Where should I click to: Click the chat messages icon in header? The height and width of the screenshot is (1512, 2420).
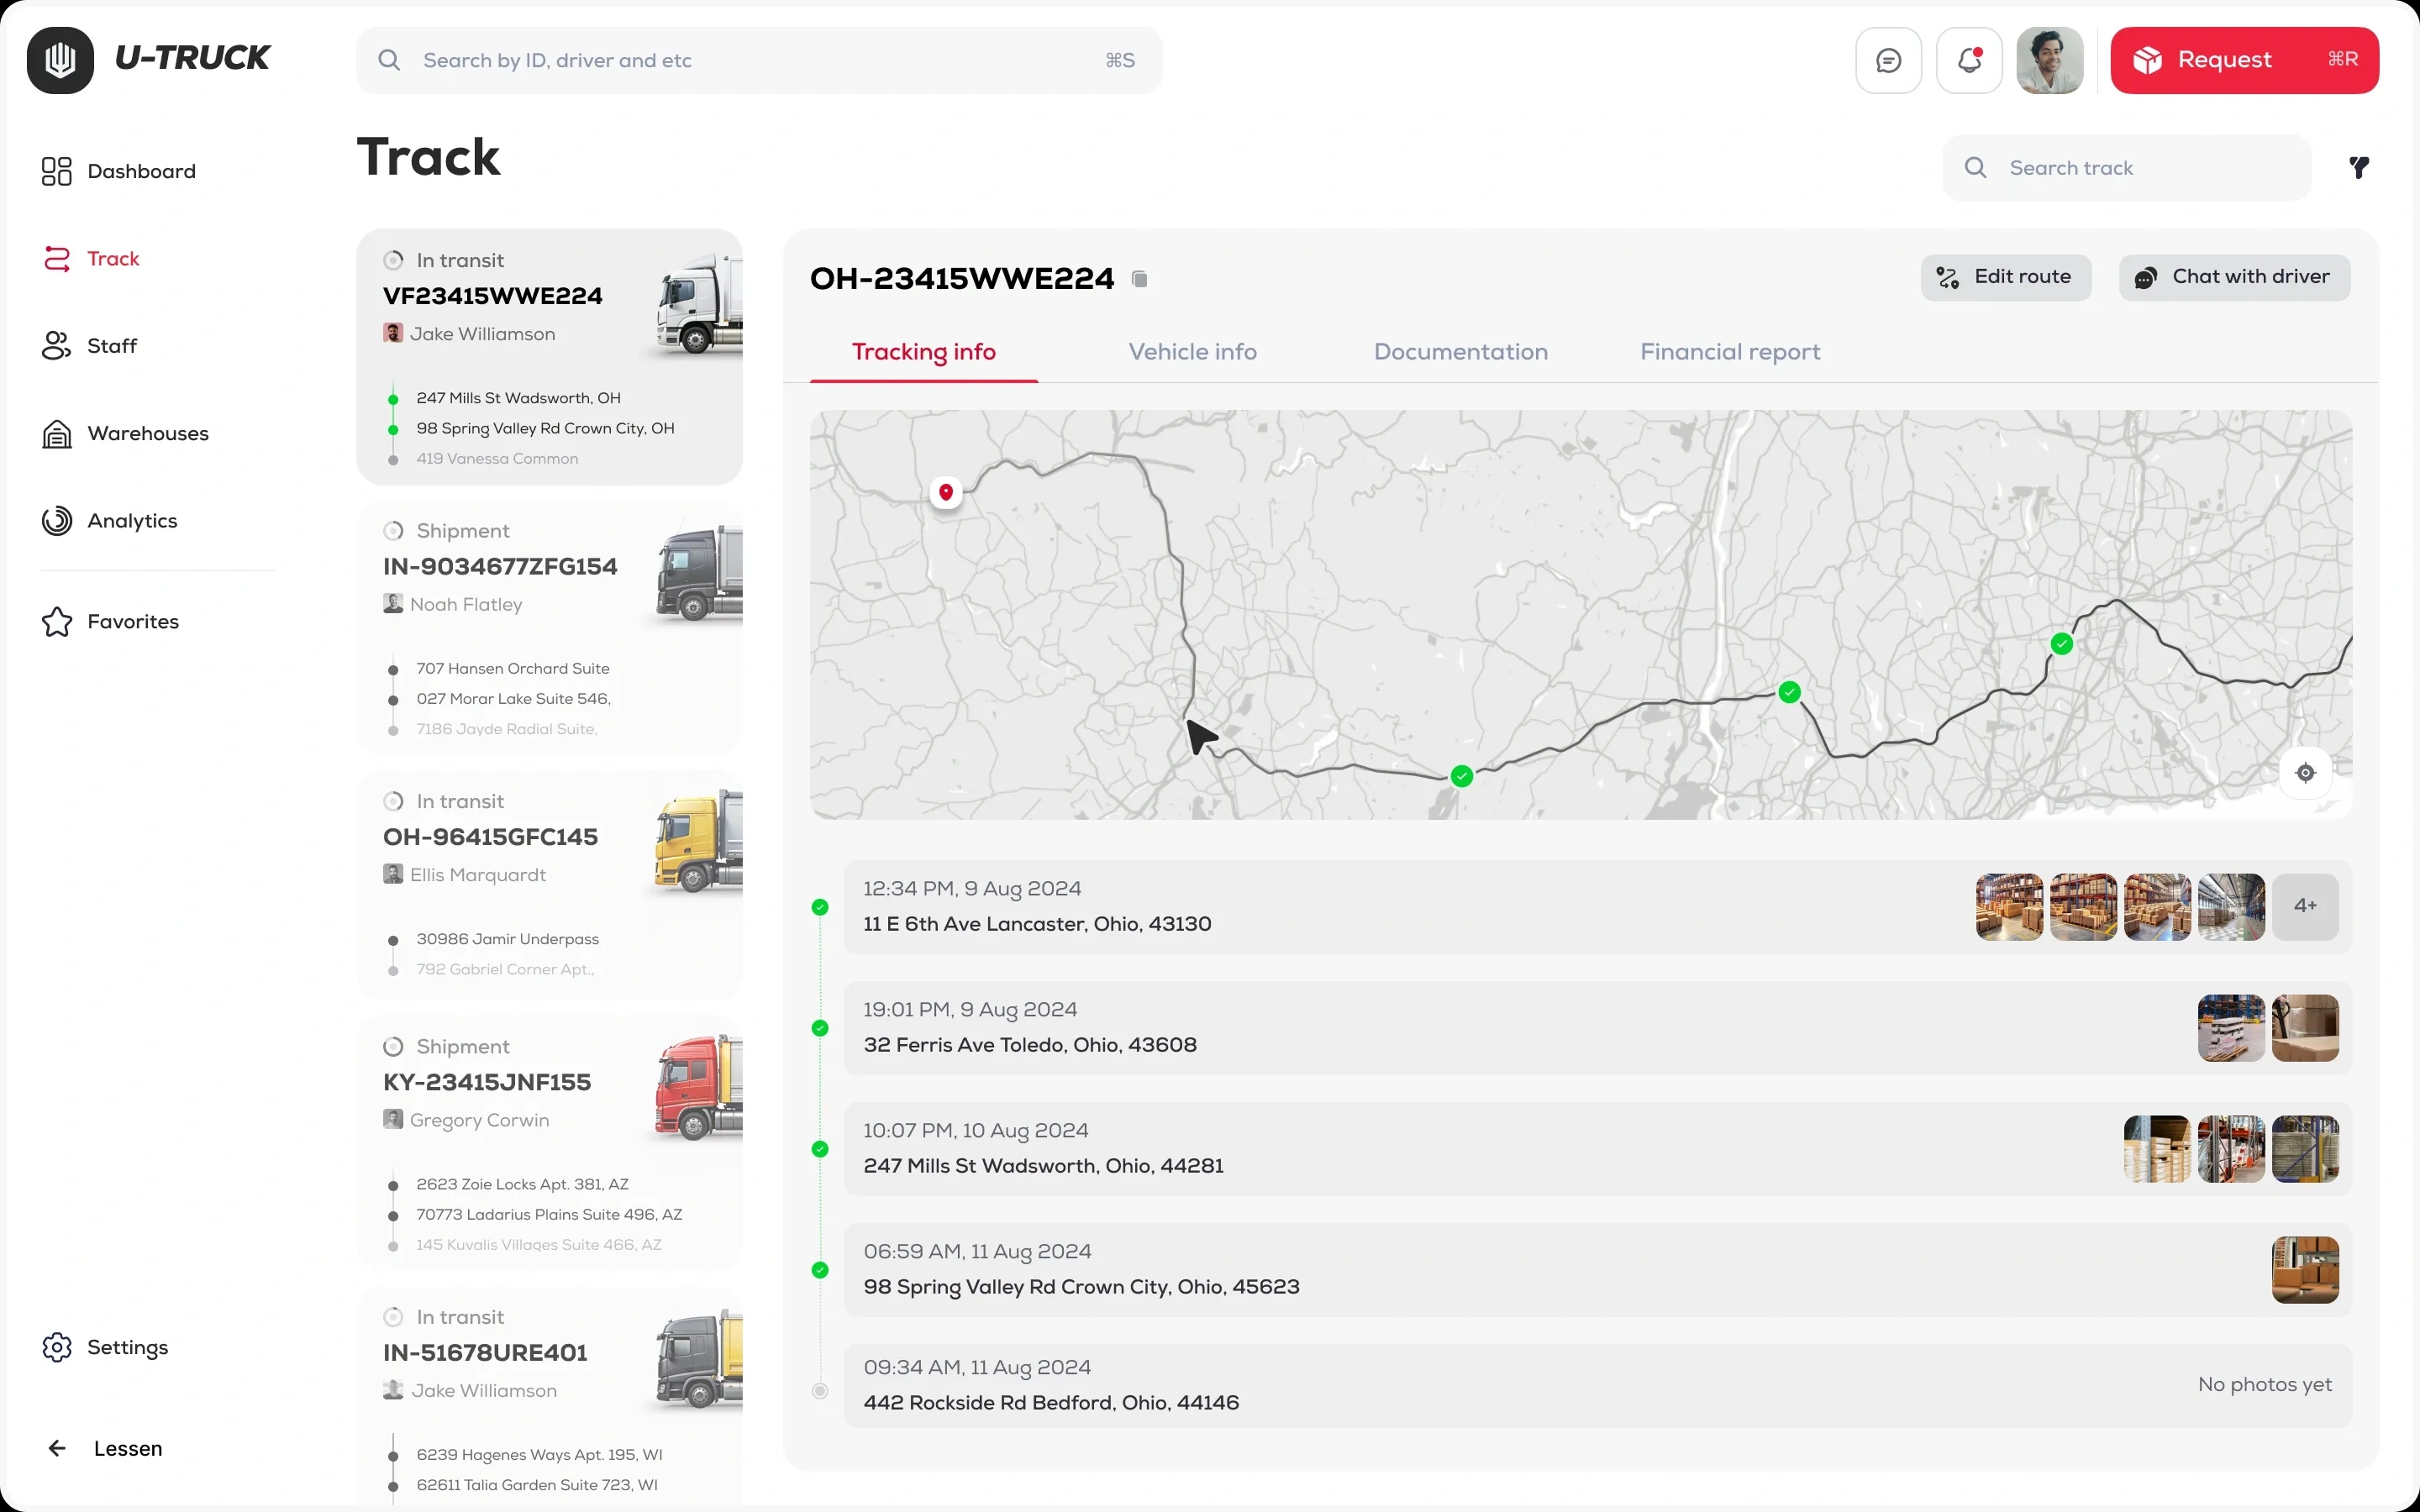pyautogui.click(x=1888, y=61)
